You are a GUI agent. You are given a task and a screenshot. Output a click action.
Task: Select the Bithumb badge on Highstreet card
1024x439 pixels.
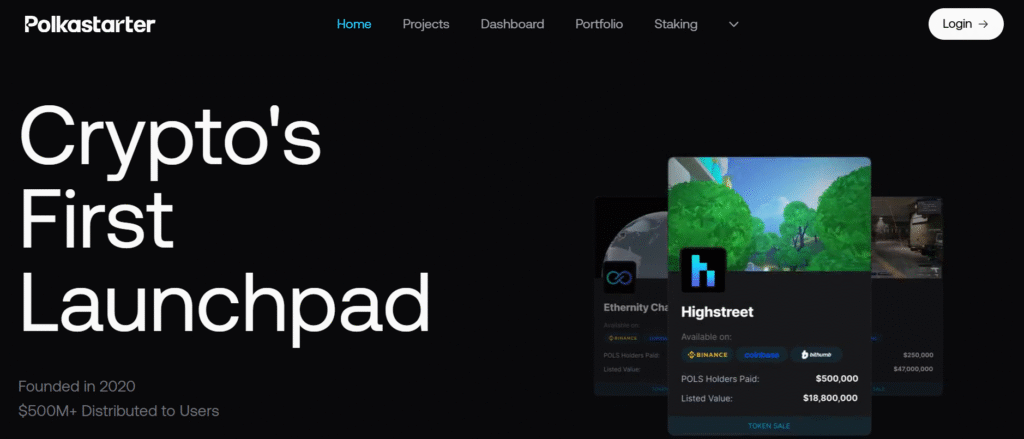point(816,355)
